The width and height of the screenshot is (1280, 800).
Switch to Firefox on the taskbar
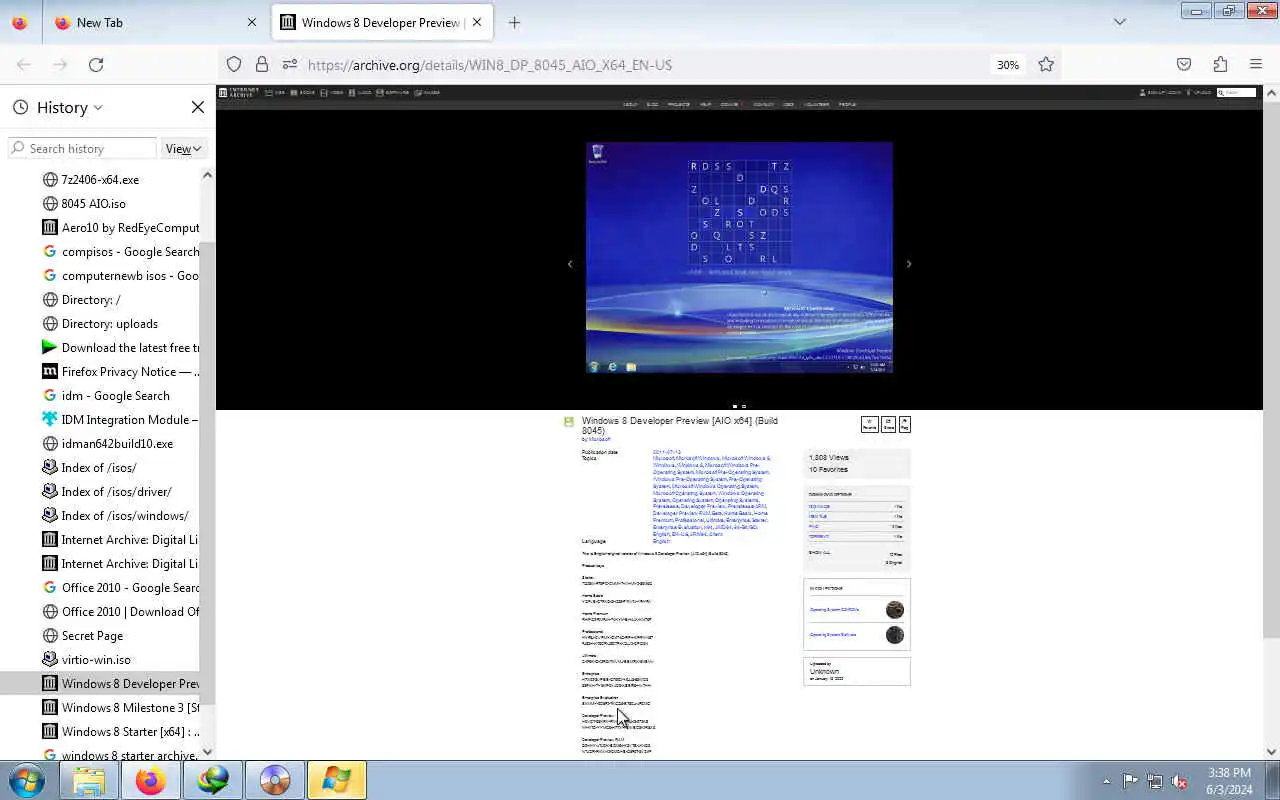pos(151,780)
